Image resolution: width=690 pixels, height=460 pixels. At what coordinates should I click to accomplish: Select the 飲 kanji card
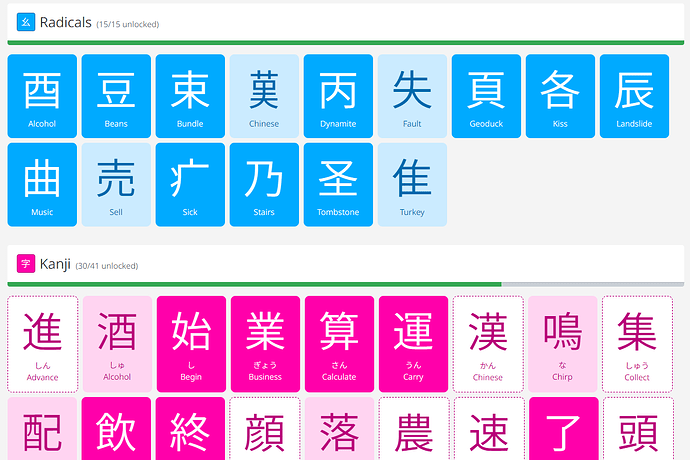pyautogui.click(x=116, y=428)
